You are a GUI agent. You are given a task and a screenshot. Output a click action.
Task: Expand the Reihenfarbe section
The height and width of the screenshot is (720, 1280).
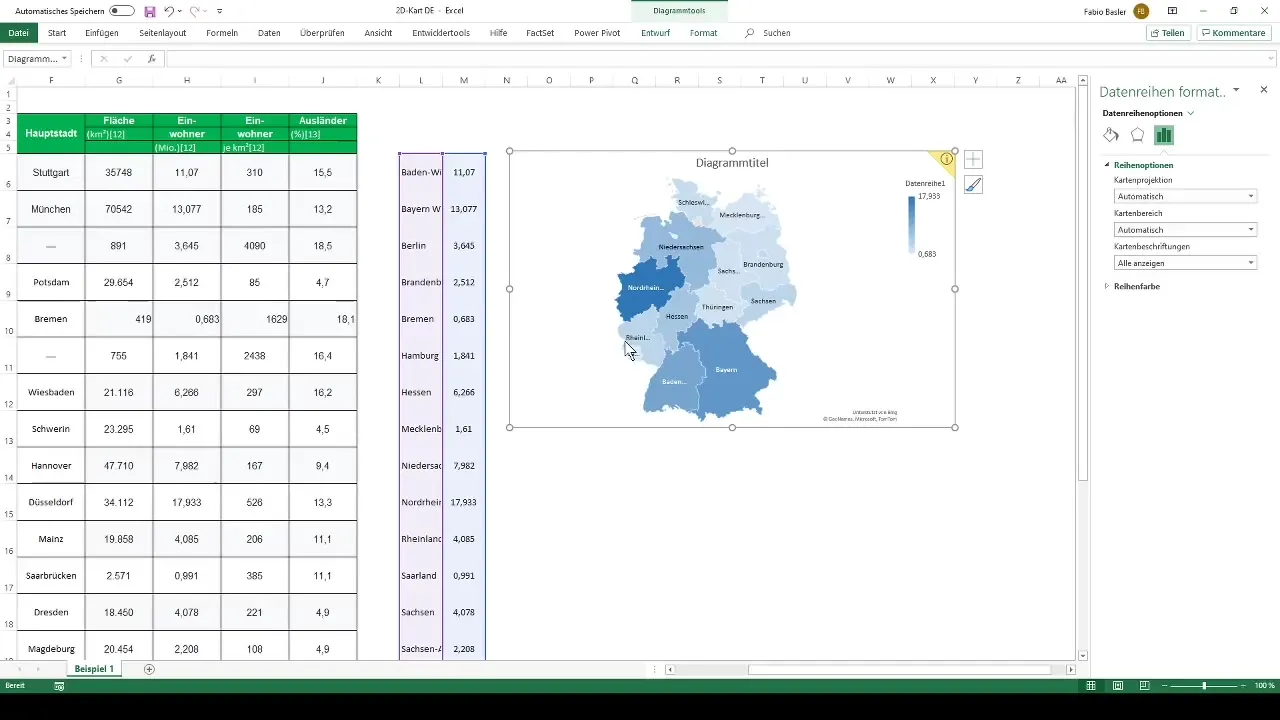click(x=1107, y=286)
